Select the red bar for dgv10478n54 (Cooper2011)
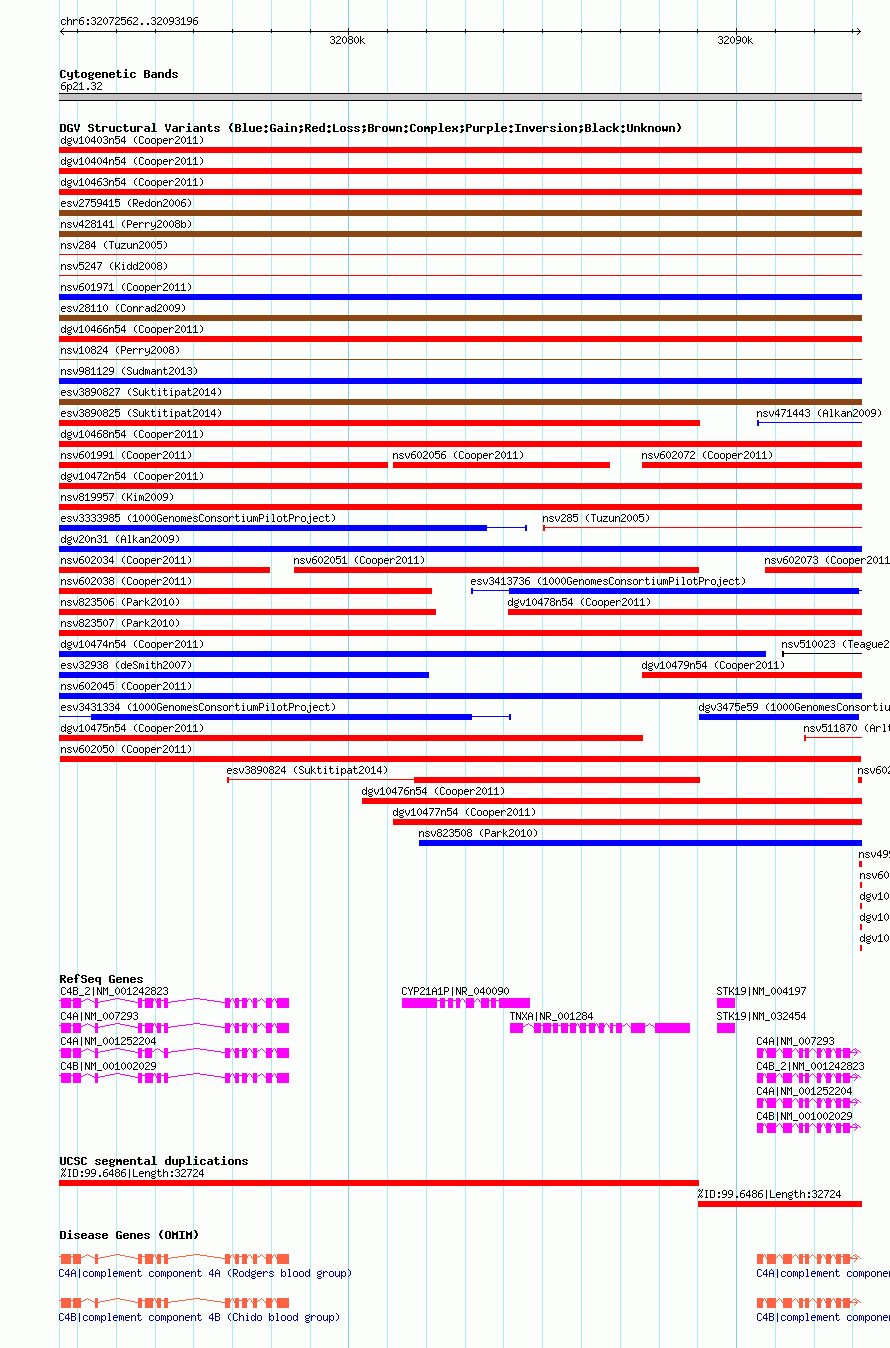The width and height of the screenshot is (890, 1348). (685, 612)
